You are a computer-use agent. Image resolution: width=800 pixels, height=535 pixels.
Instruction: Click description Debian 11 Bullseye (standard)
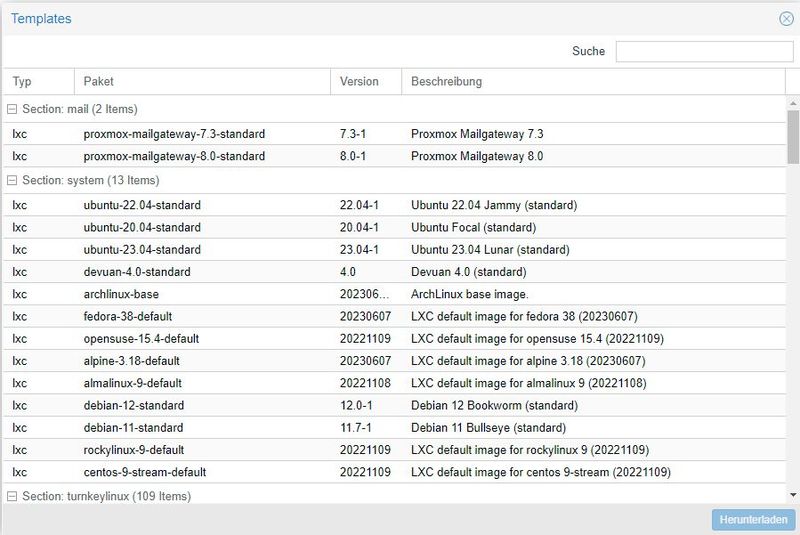(488, 428)
